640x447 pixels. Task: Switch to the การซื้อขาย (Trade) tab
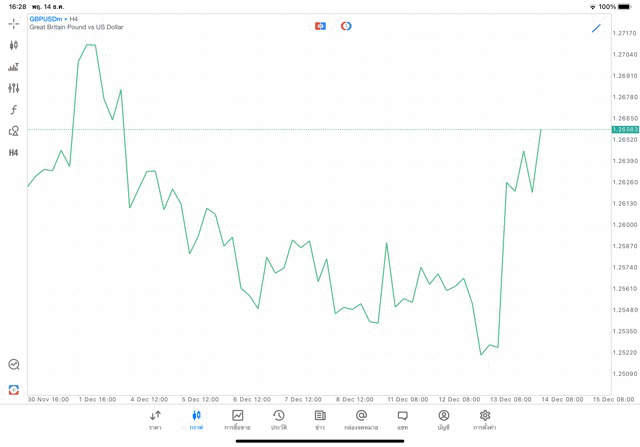pos(237,419)
